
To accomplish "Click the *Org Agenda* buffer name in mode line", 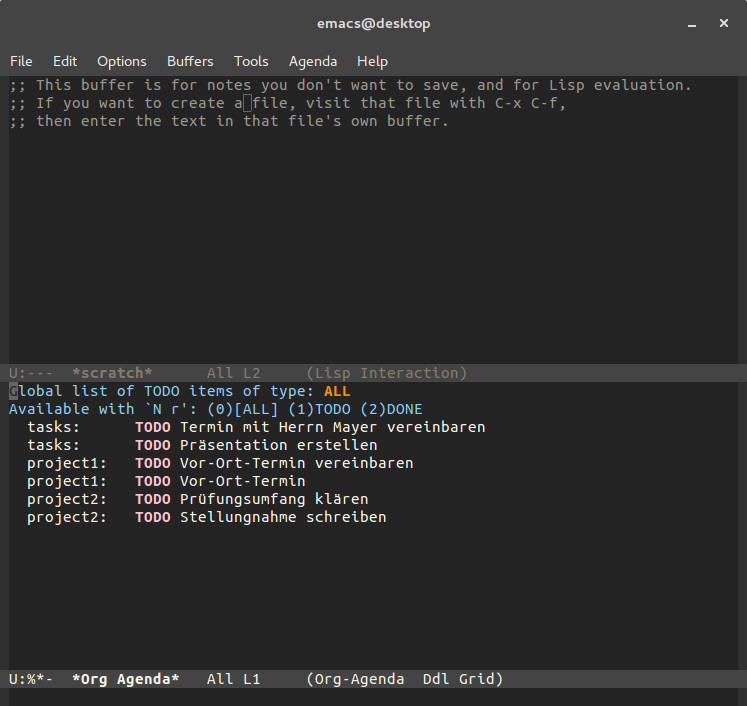I will [x=126, y=679].
